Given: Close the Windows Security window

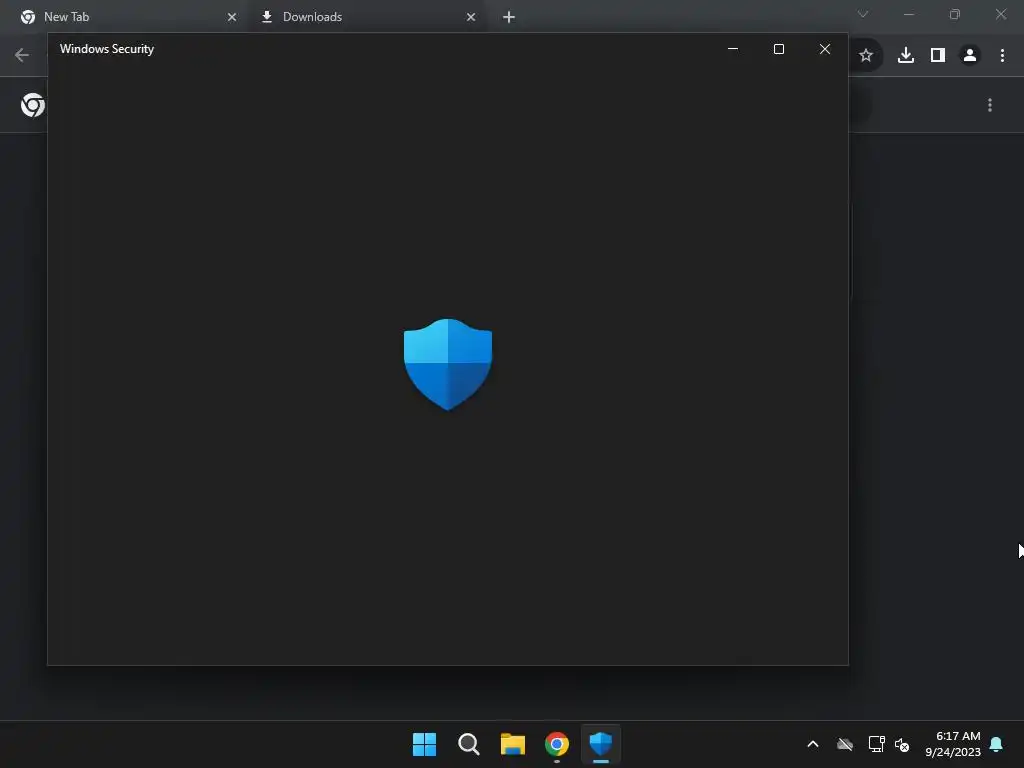Looking at the screenshot, I should point(825,49).
